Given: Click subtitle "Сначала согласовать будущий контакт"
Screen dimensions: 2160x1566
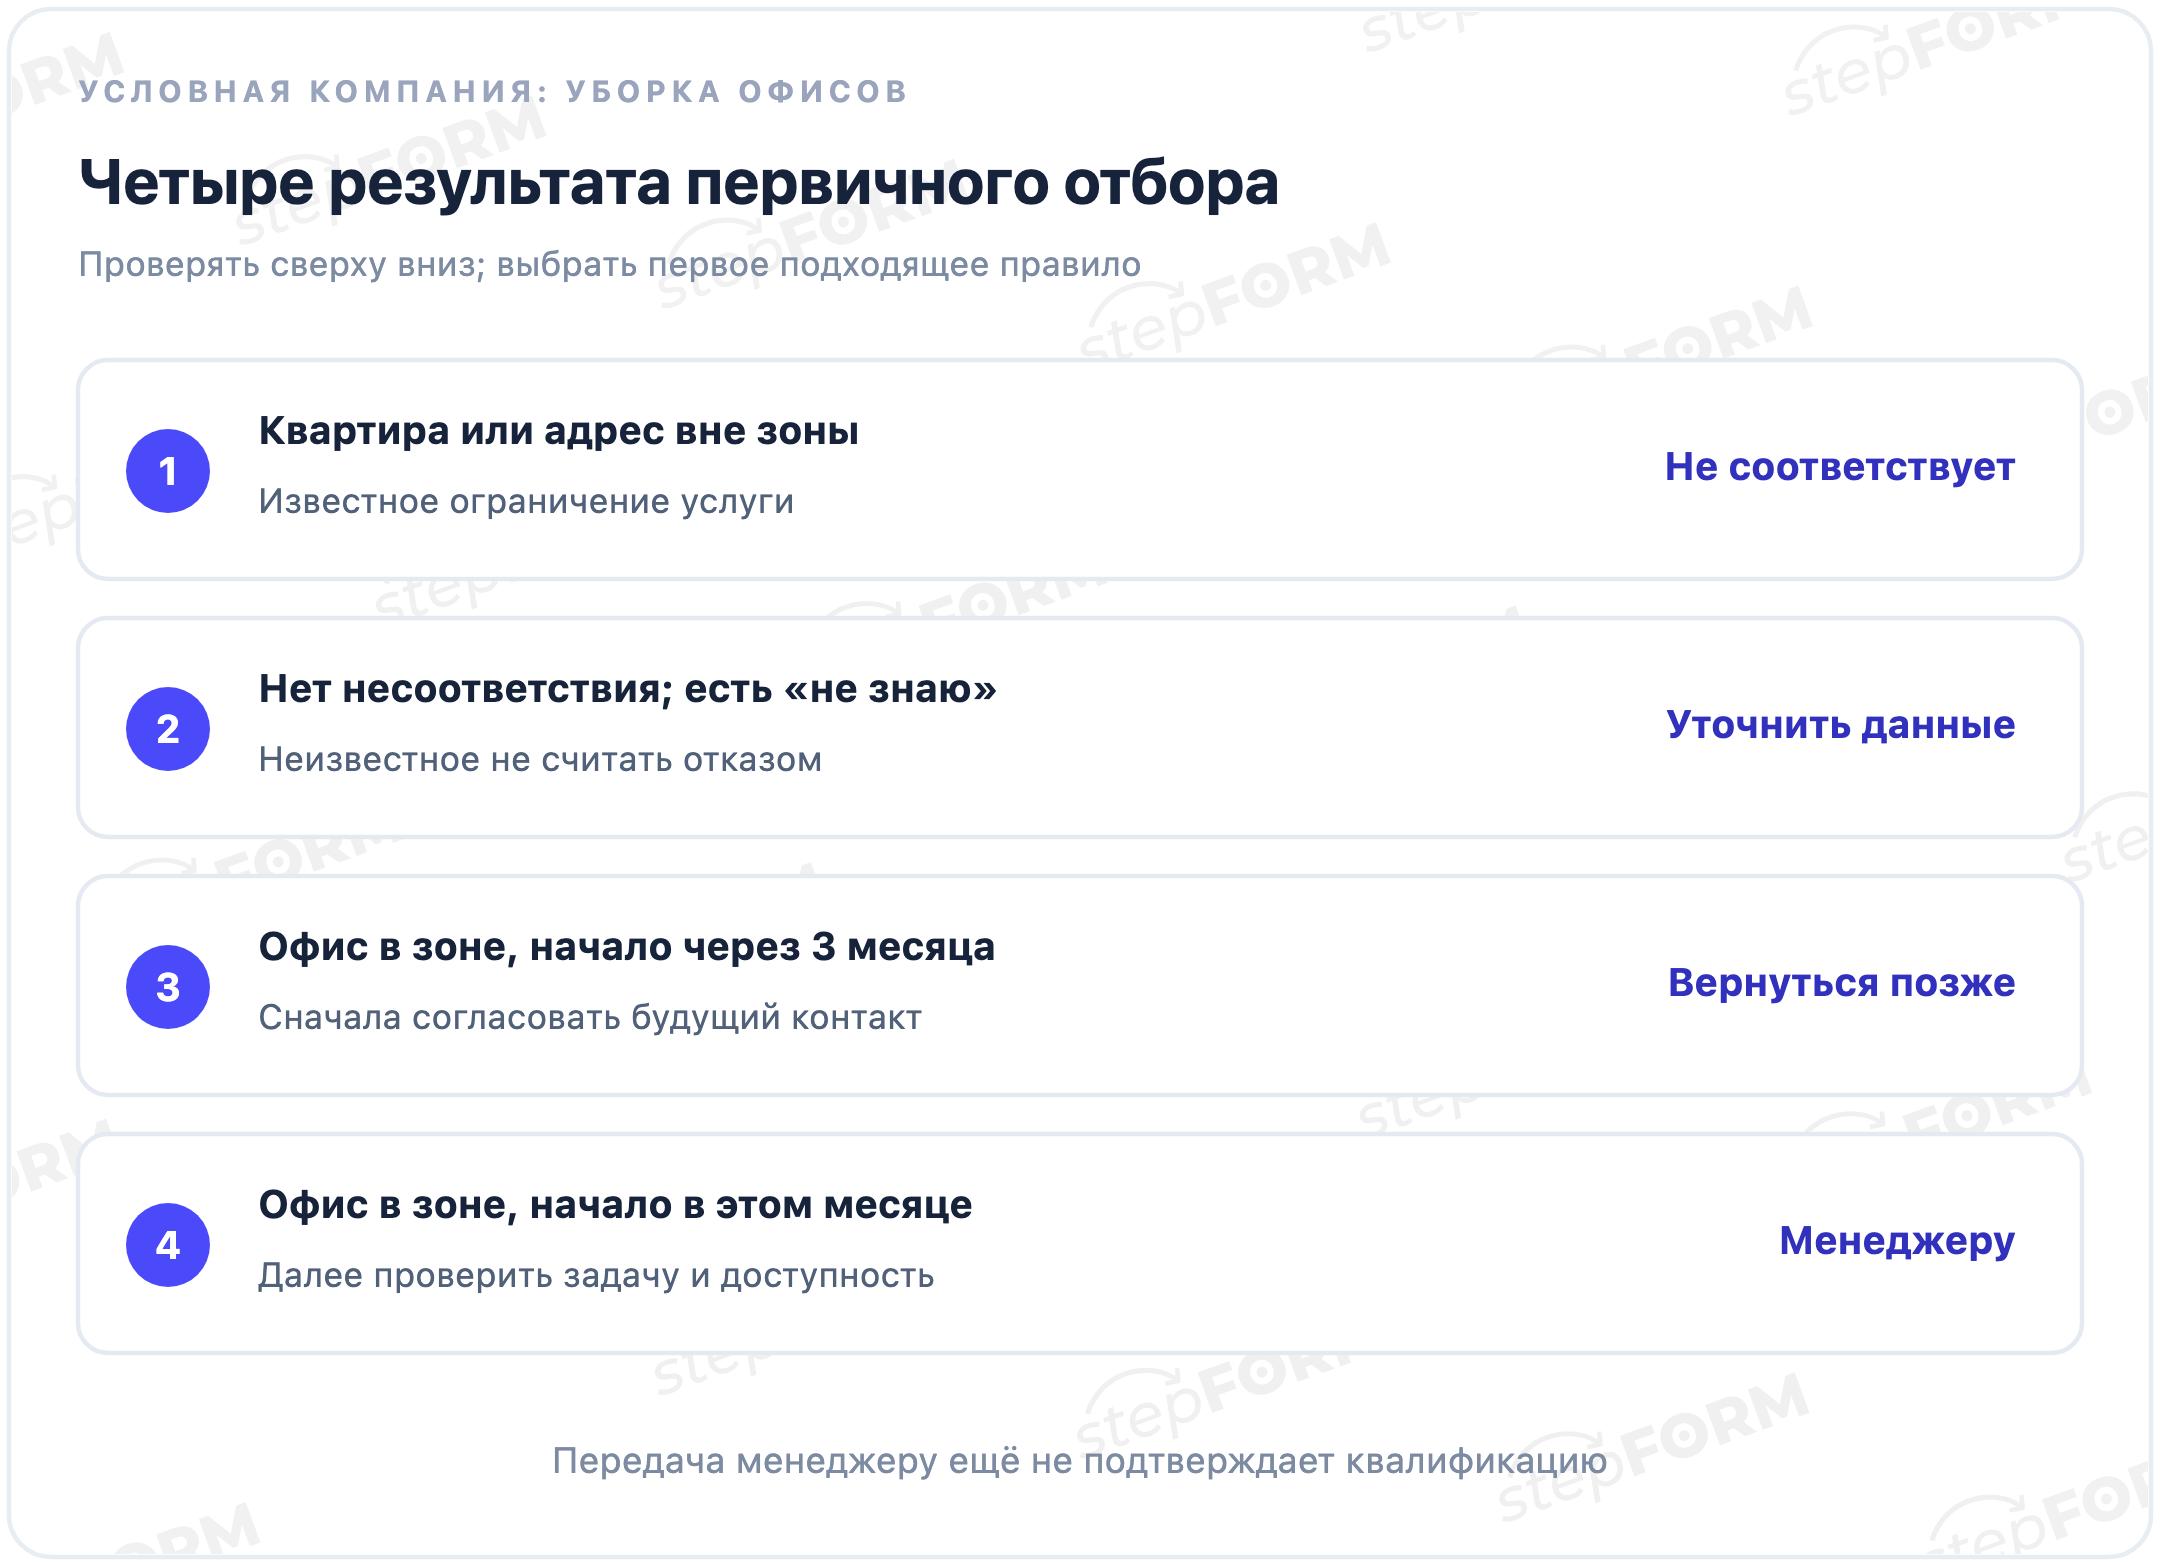Looking at the screenshot, I should pyautogui.click(x=590, y=1017).
